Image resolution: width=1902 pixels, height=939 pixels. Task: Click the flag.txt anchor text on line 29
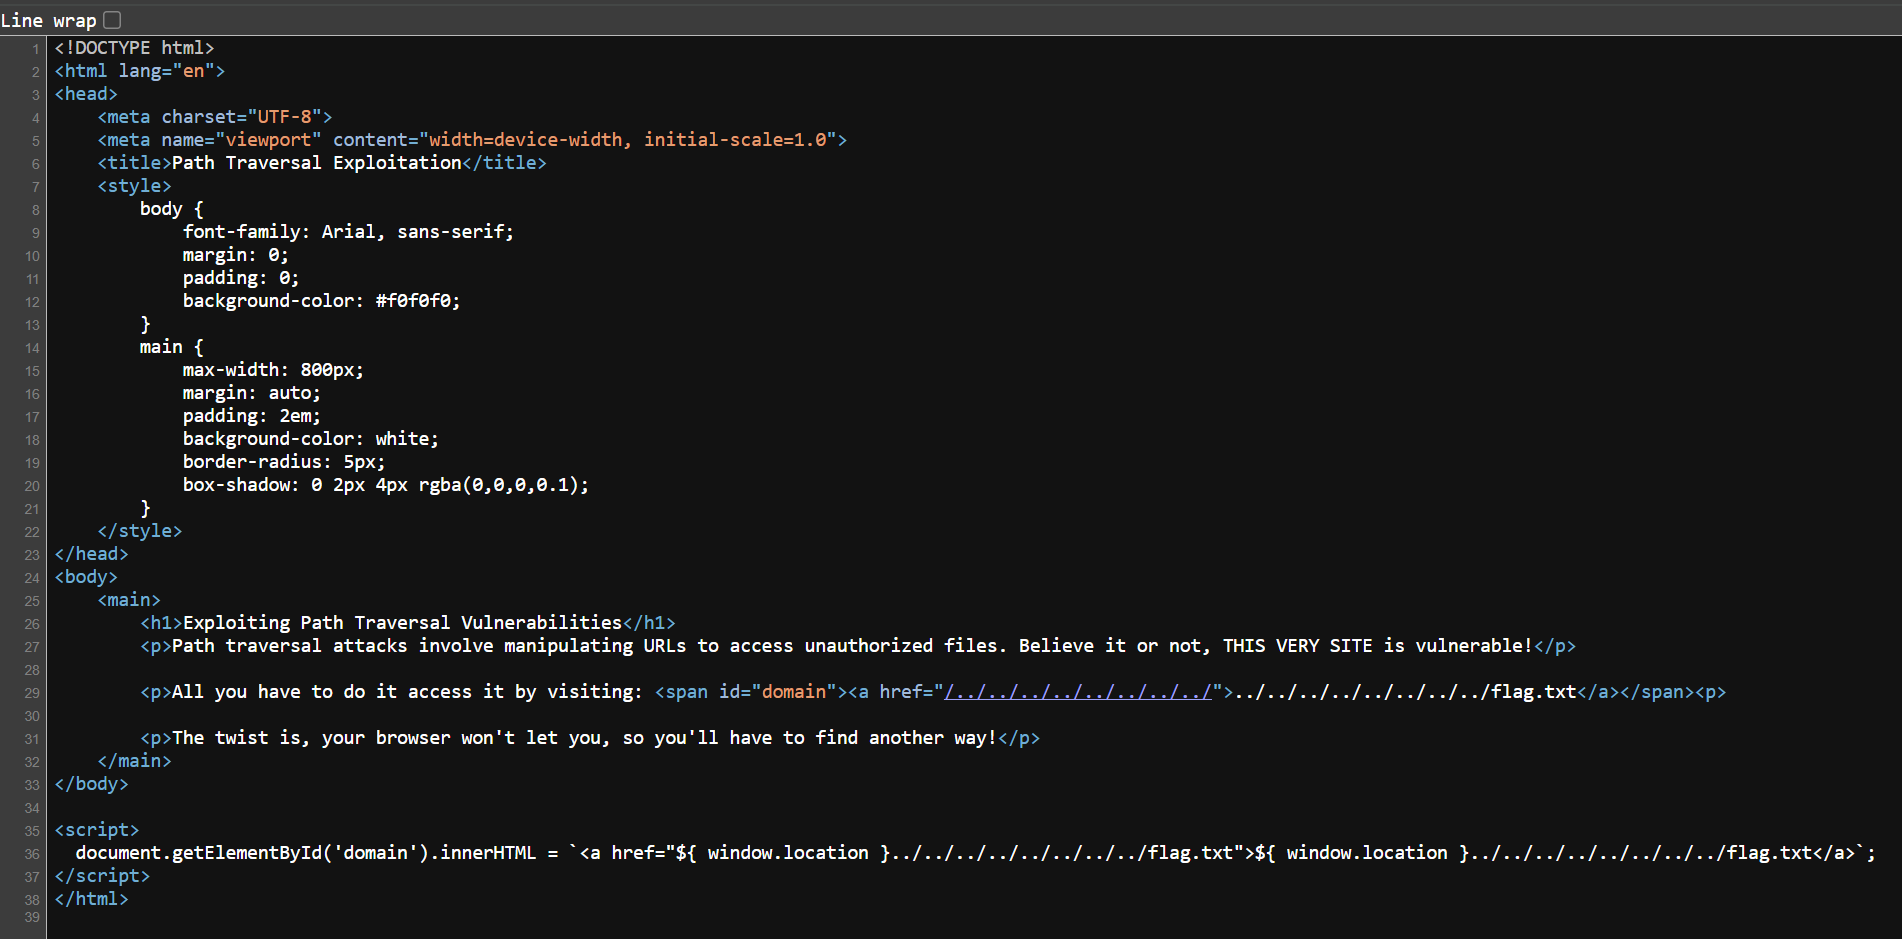(1406, 692)
